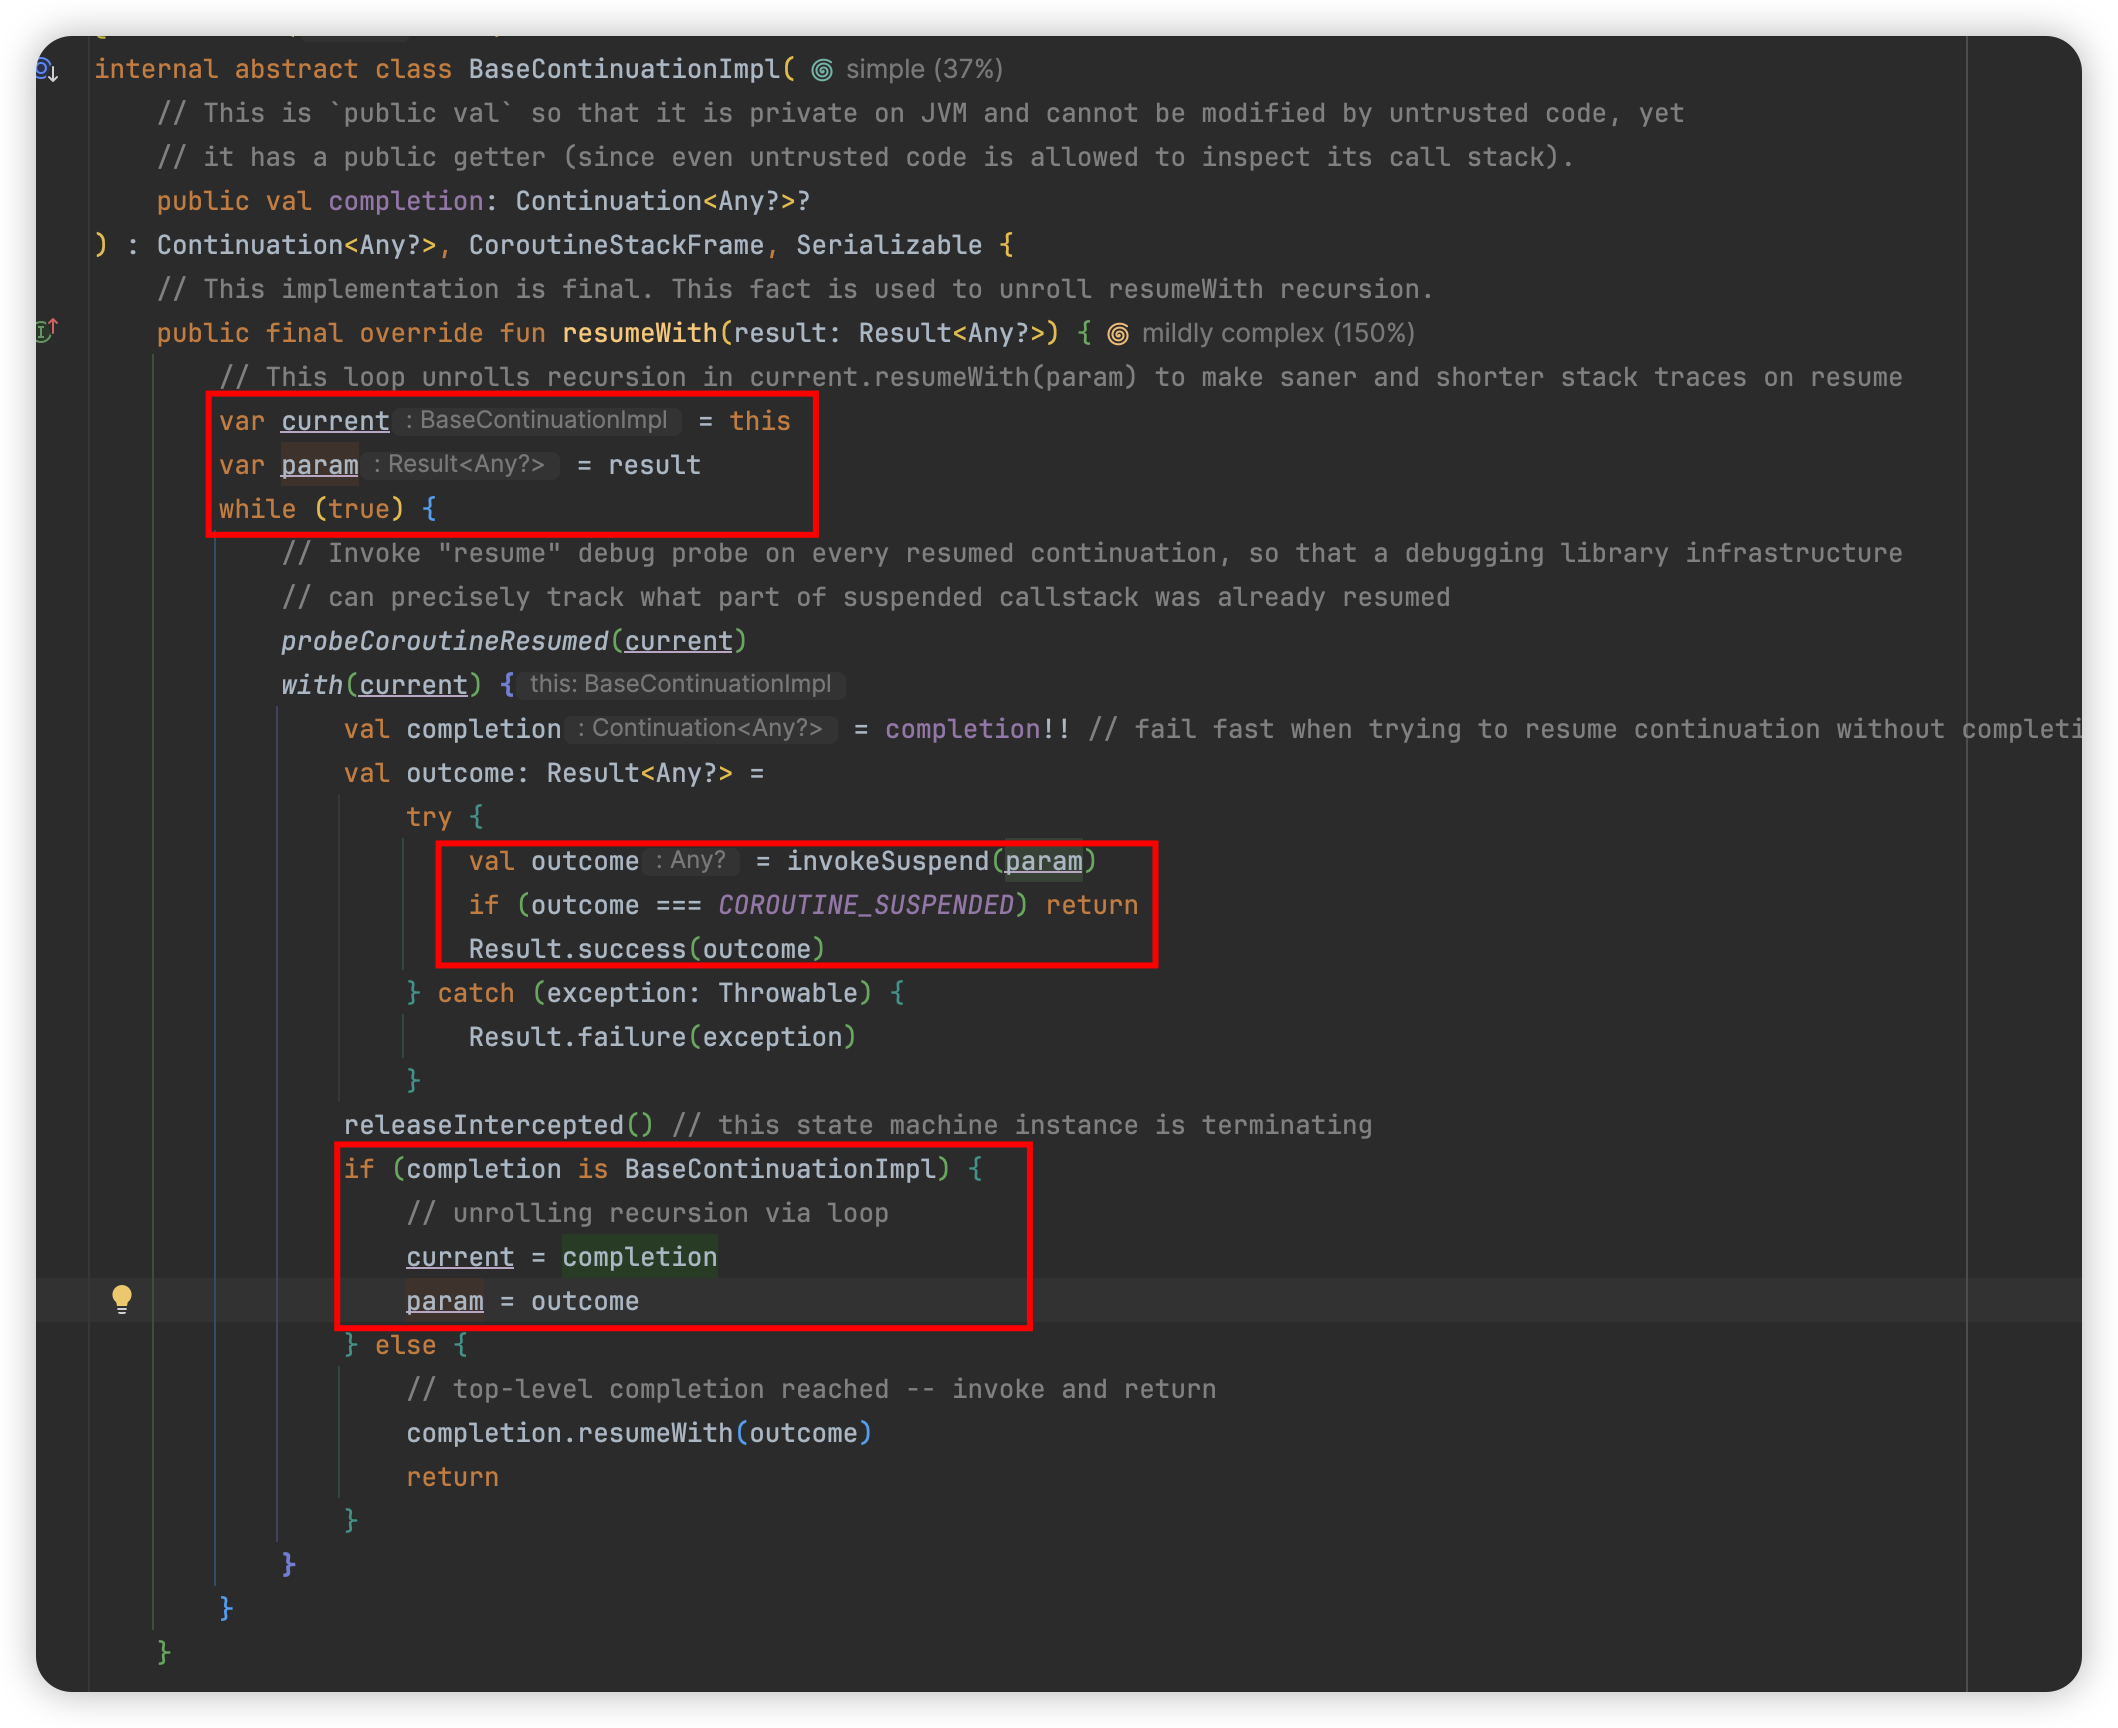This screenshot has width=2118, height=1728.
Task: Click the subclassed gutter marker beside BaseContinuationImpl
Action: [47, 70]
